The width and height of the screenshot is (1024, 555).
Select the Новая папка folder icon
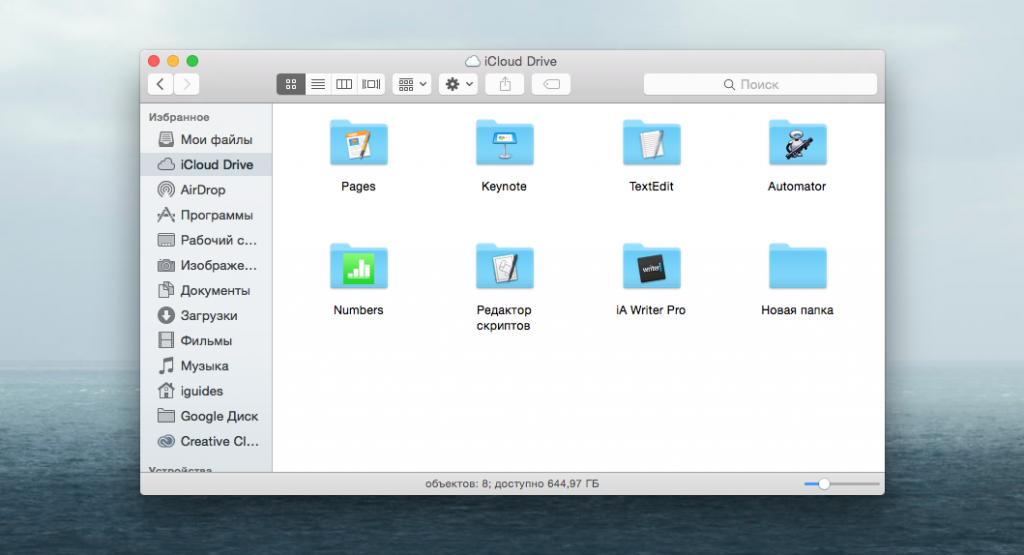point(797,266)
